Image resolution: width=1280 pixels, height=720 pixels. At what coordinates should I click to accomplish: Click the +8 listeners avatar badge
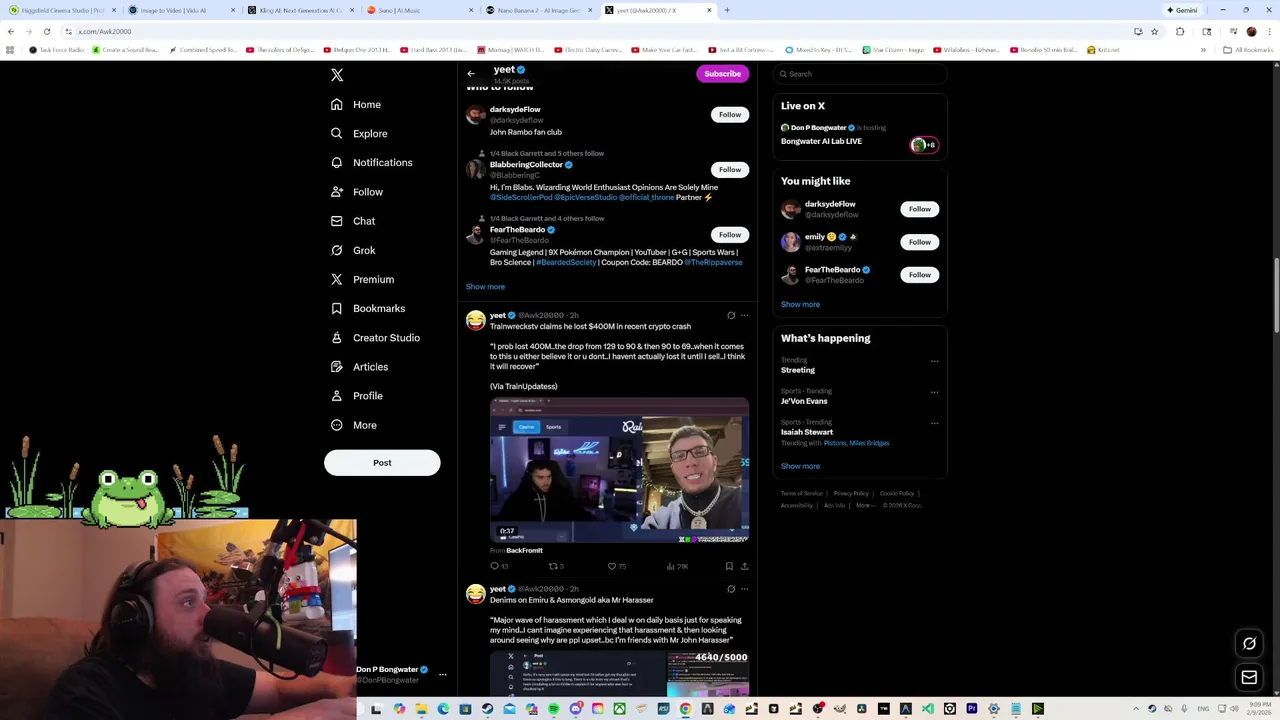tap(924, 145)
